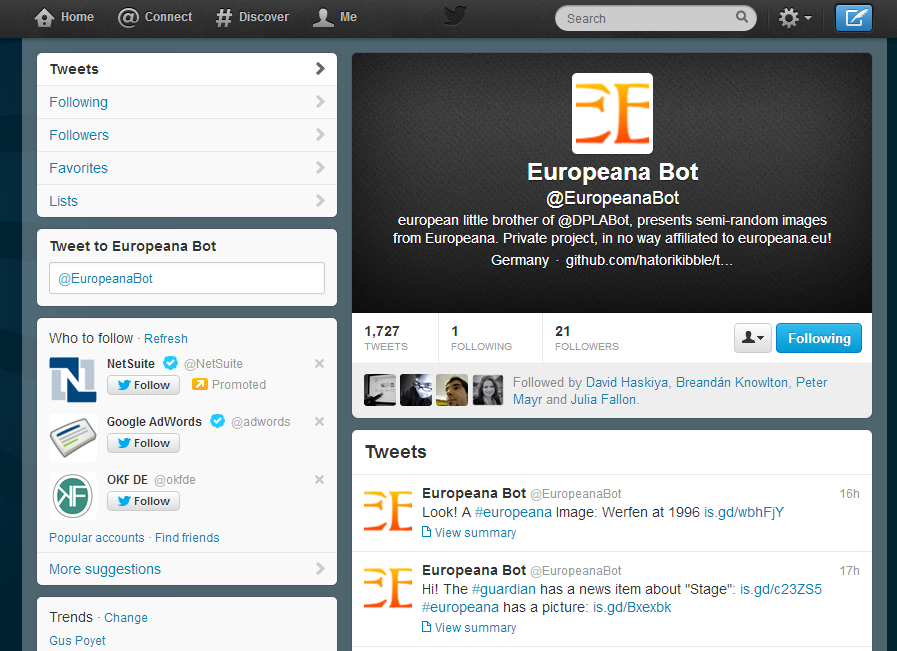Dismiss the NetSuite suggestion
Viewport: 897px width, 651px height.
[x=320, y=364]
